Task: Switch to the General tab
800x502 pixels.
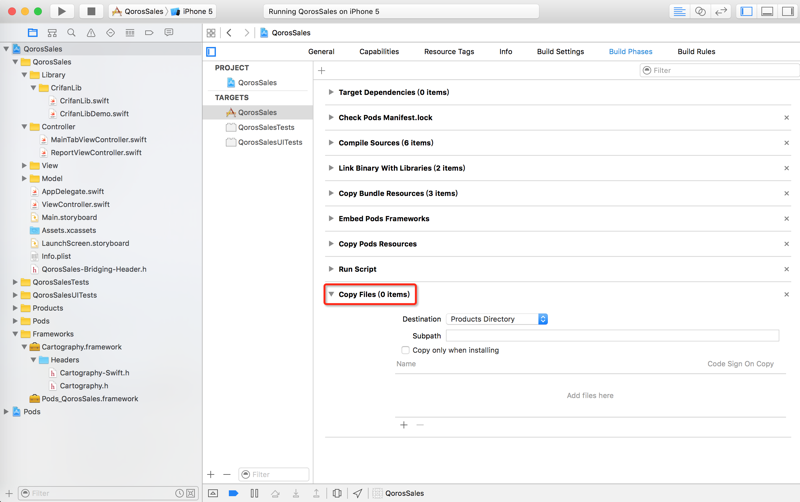Action: 321,52
